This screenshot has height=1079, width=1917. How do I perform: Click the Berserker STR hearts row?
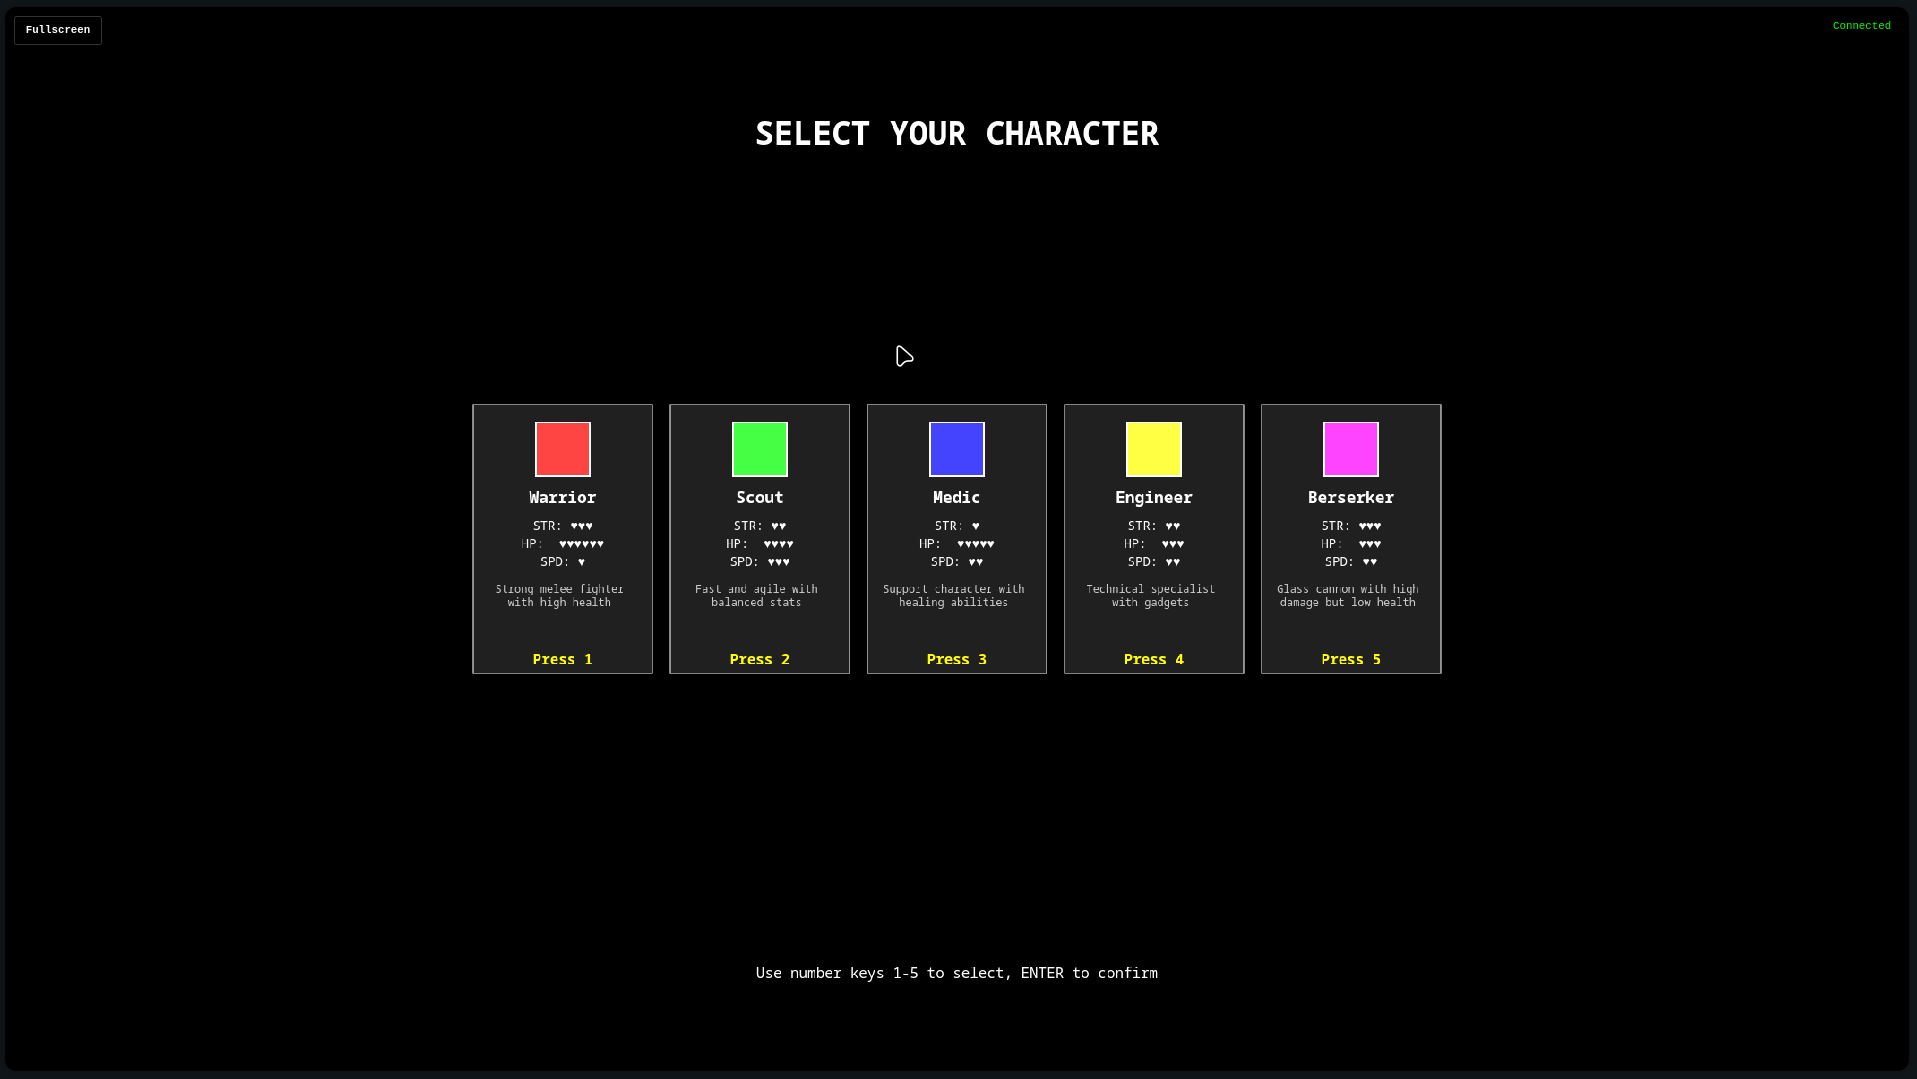(x=1351, y=526)
